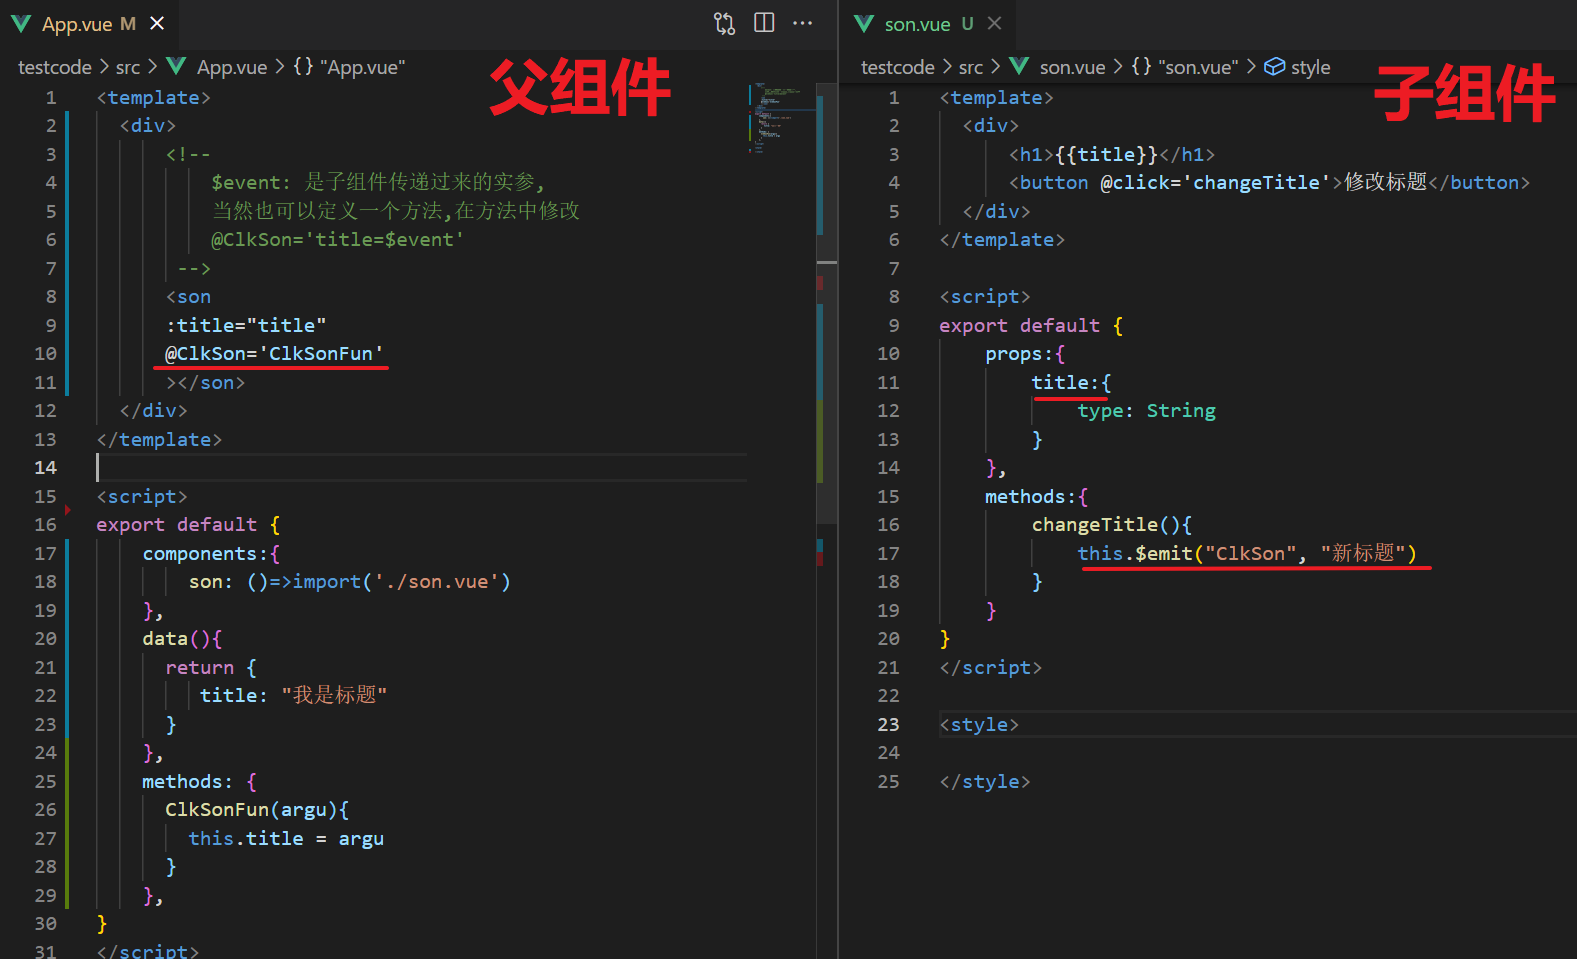Click the src breadcrumb in the App.vue editor
Screen dimensions: 1577x959
click(128, 67)
